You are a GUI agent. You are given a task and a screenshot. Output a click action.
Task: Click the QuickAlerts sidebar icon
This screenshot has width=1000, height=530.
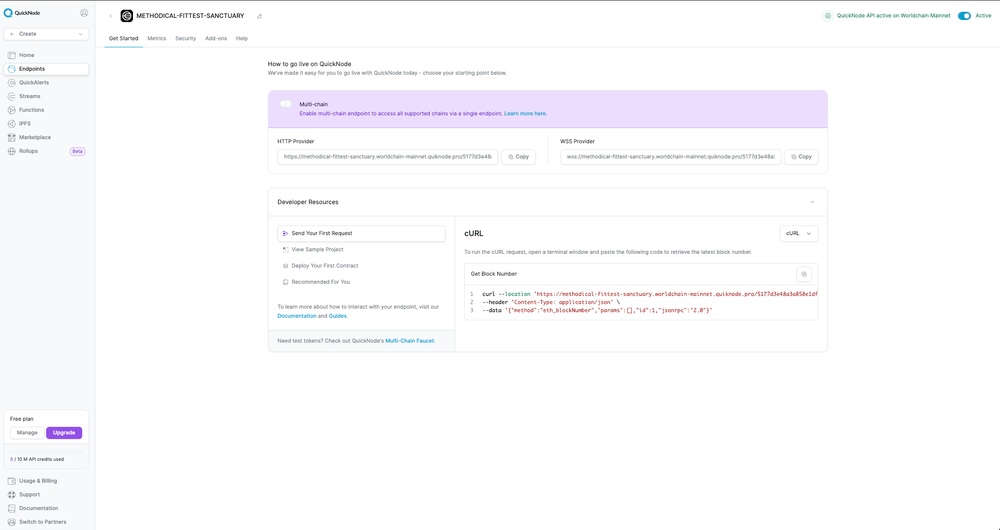click(x=11, y=83)
